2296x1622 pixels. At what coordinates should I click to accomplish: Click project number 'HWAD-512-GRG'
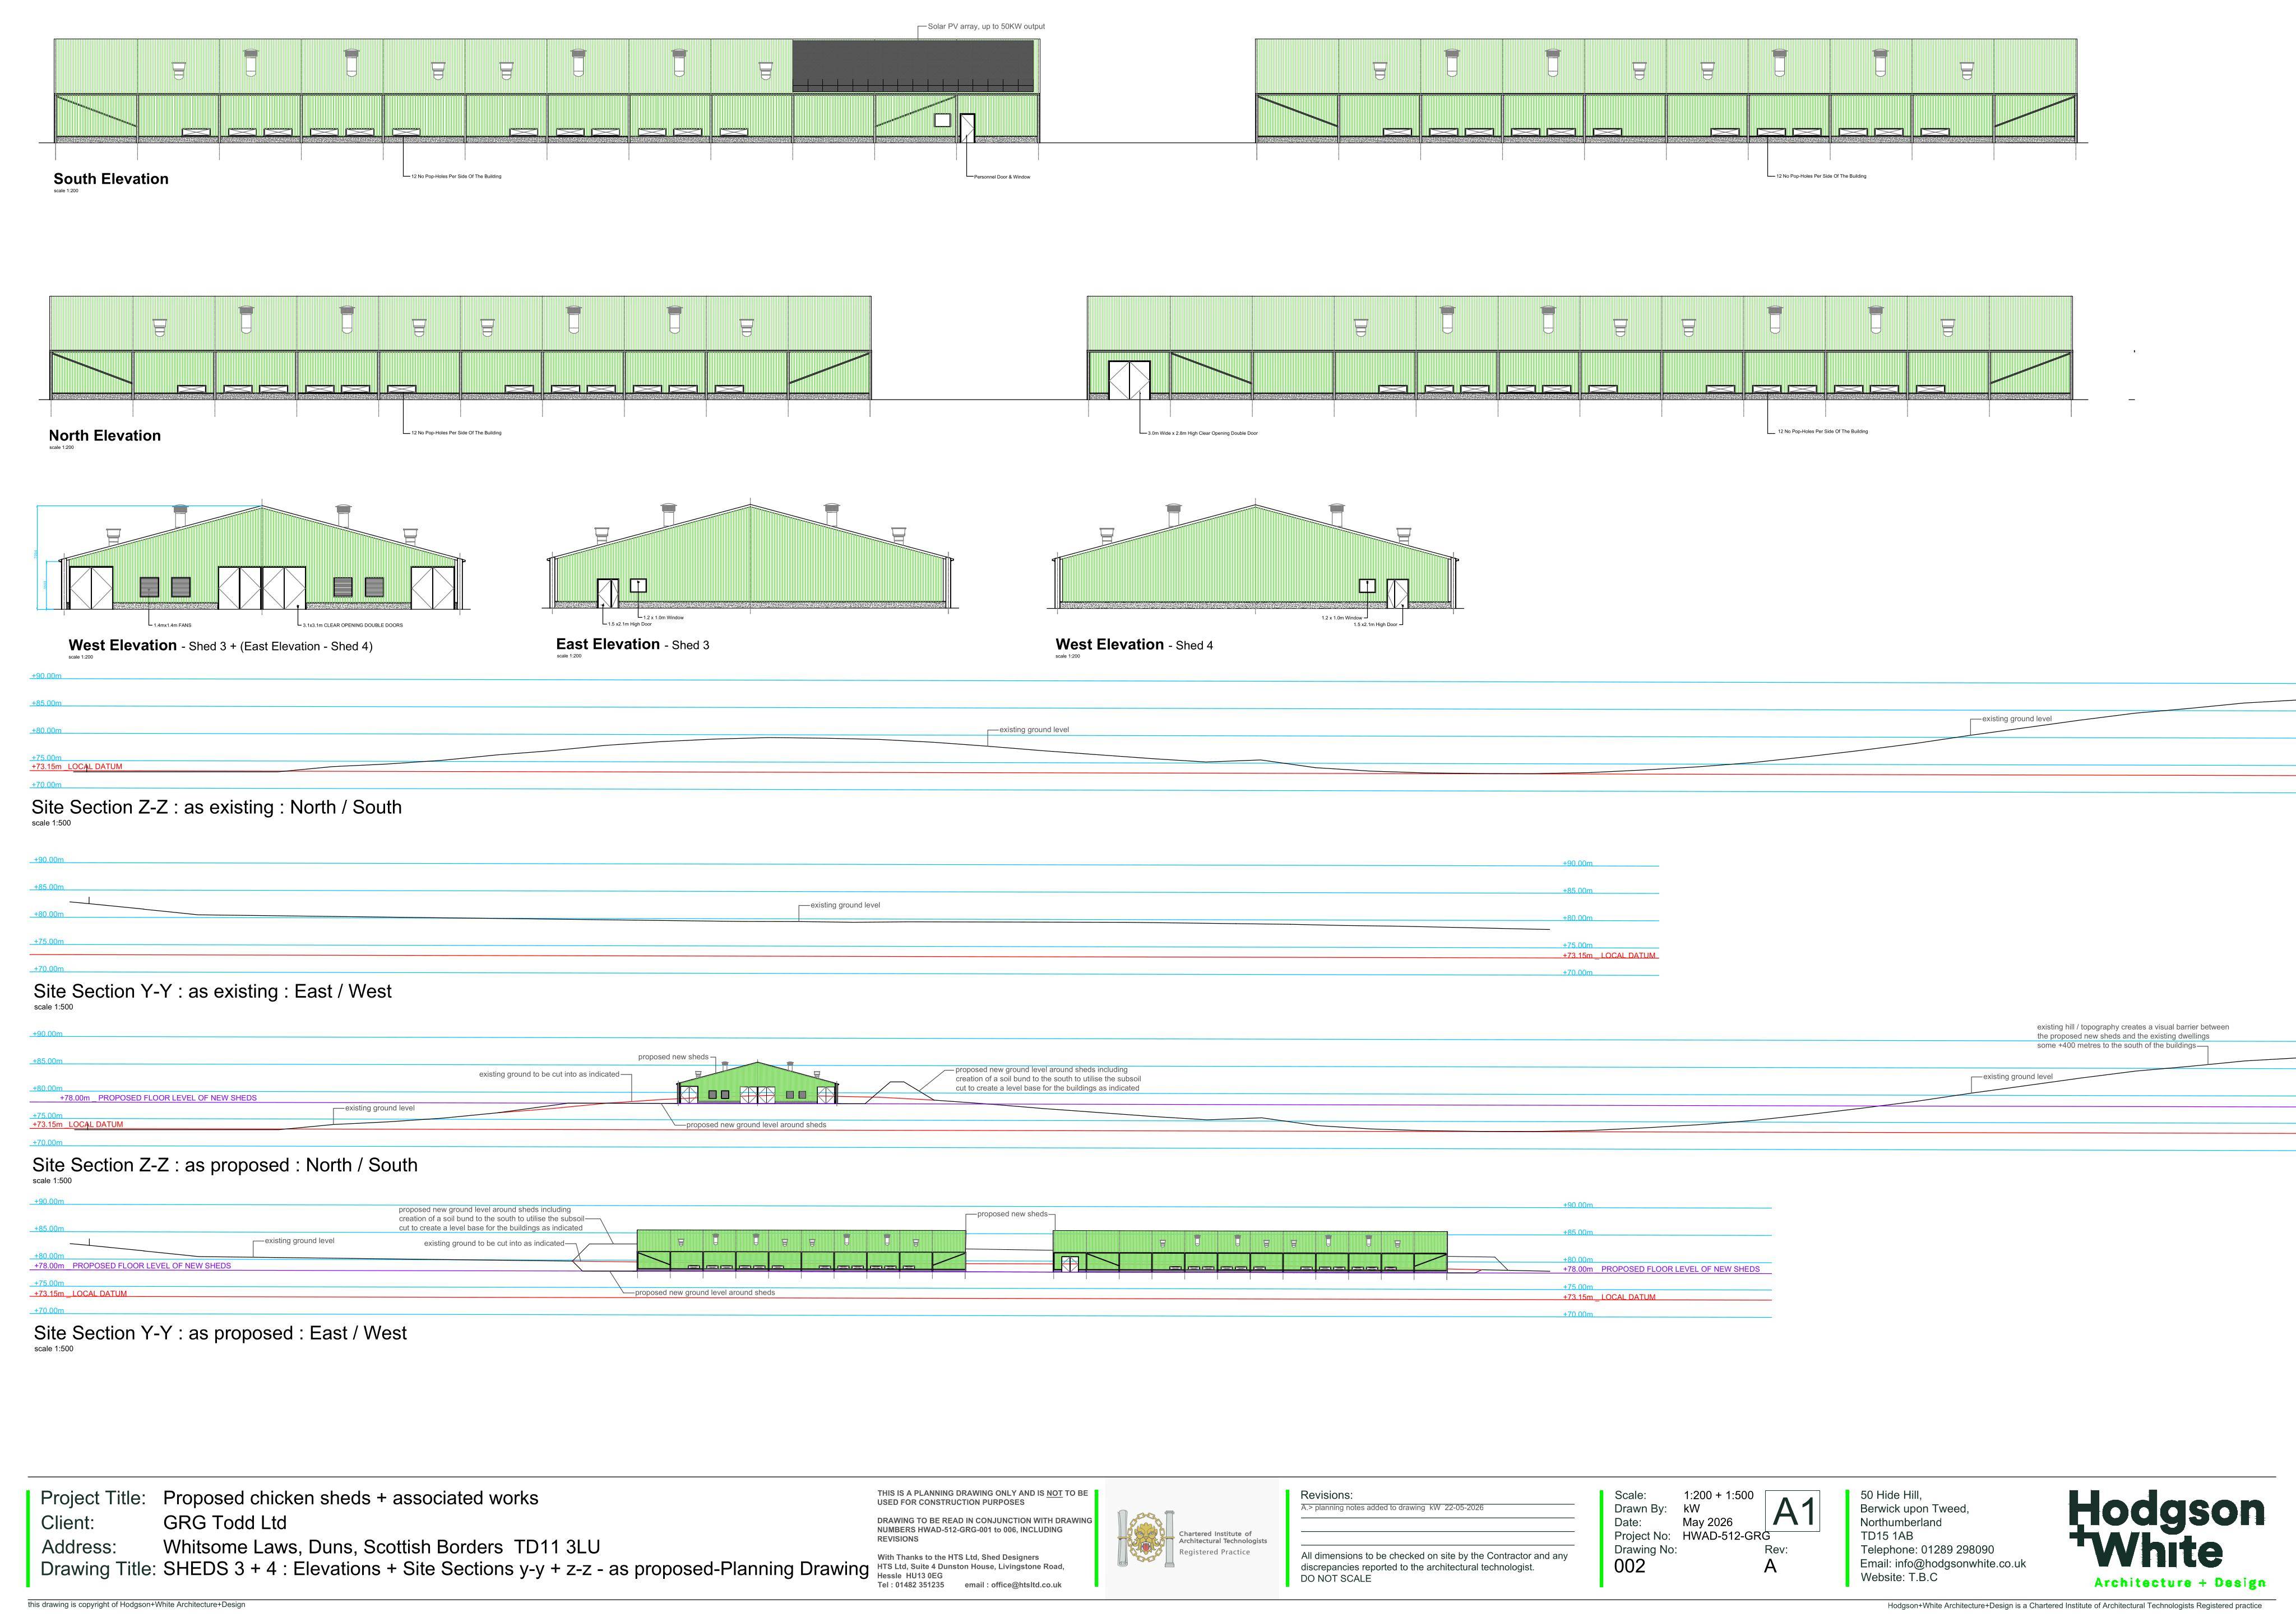(x=1726, y=1536)
